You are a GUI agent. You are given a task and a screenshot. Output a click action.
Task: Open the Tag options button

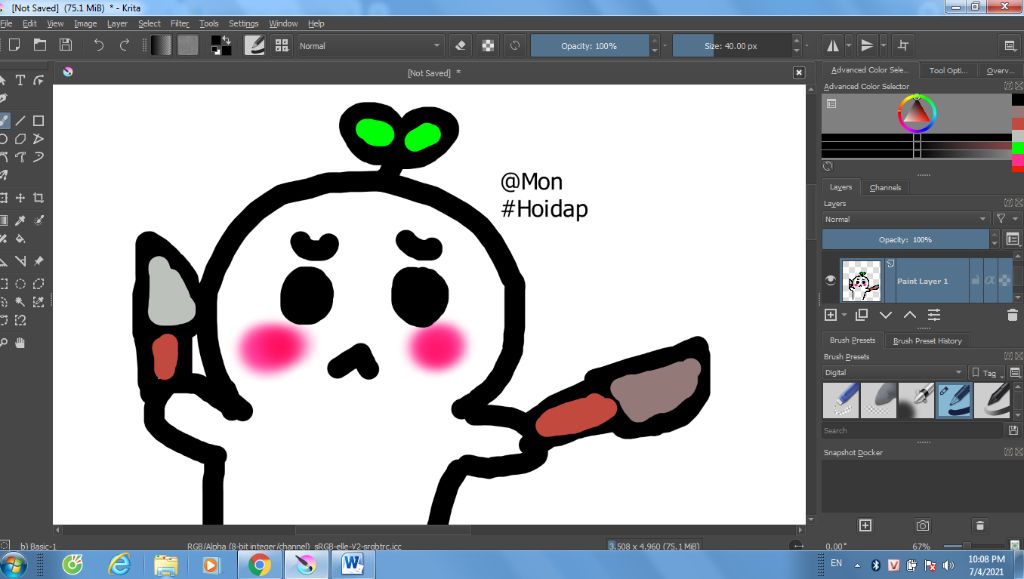pyautogui.click(x=986, y=373)
